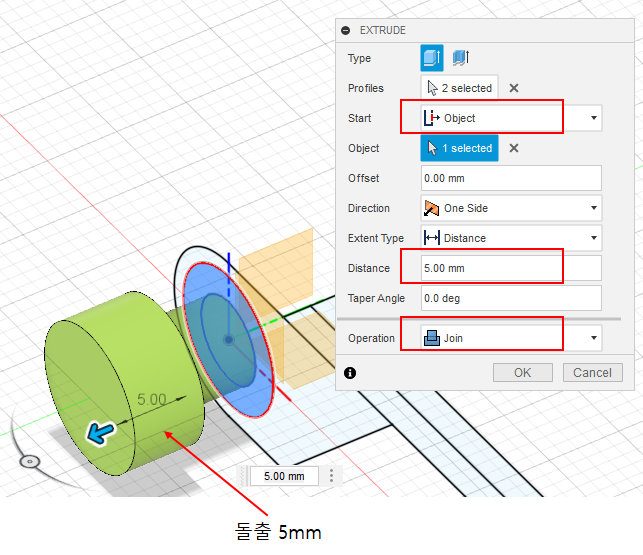Click the 5.00 dimension label on the cylinder
Screen dimensions: 643x555
coord(151,400)
